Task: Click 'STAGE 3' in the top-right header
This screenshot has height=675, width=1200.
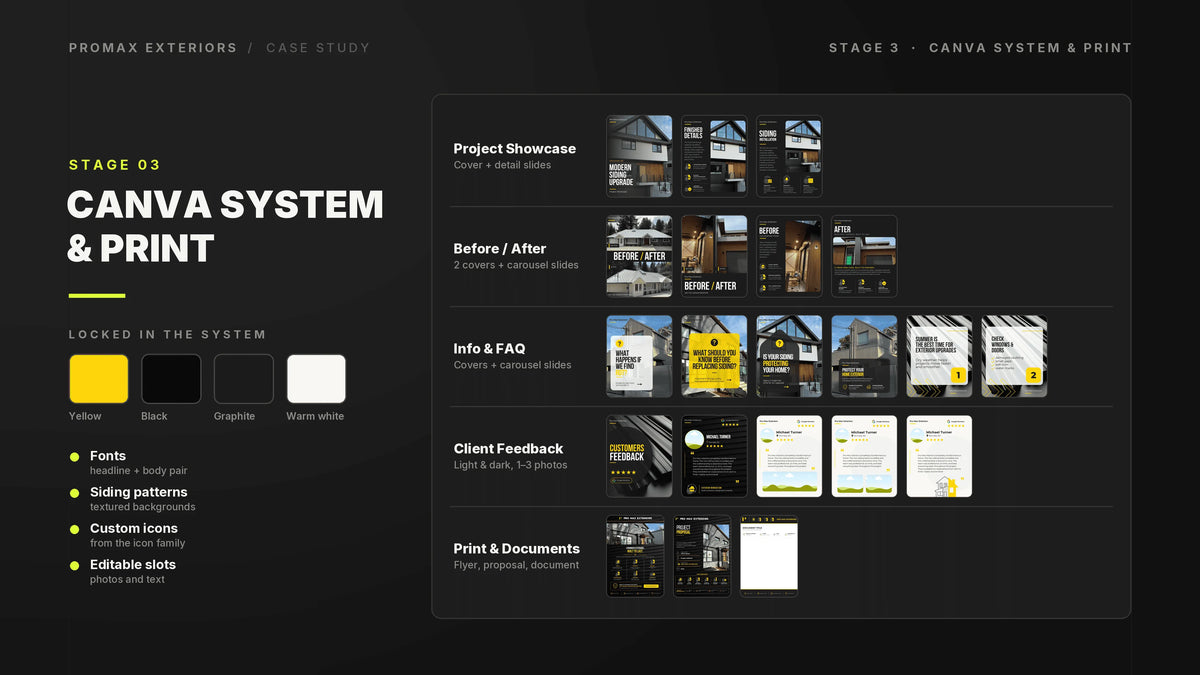Action: pyautogui.click(x=864, y=48)
